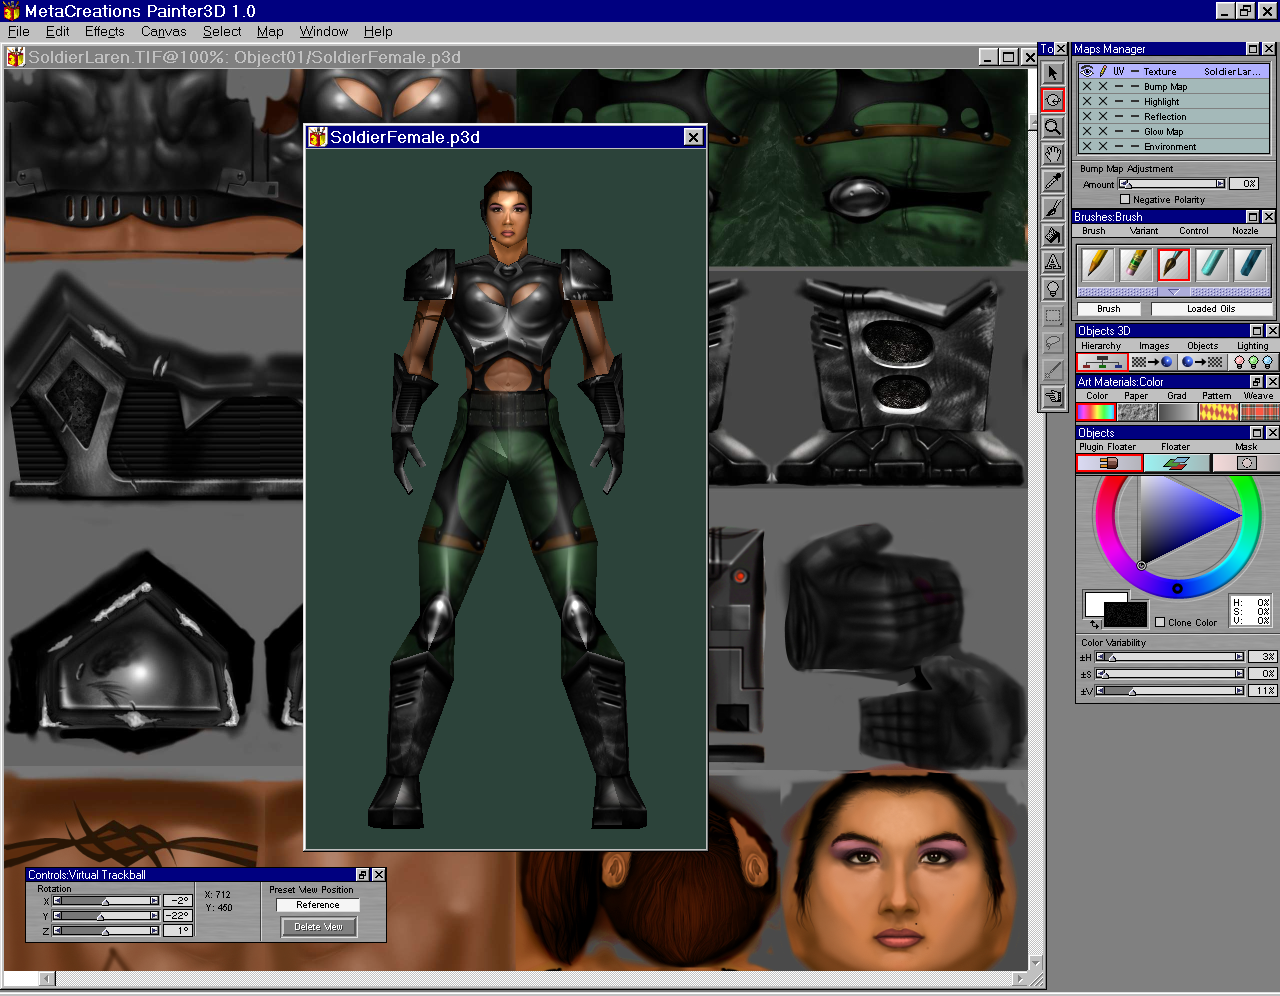Click the Objects sphere-to-image icon
1280x996 pixels.
pos(1202,362)
